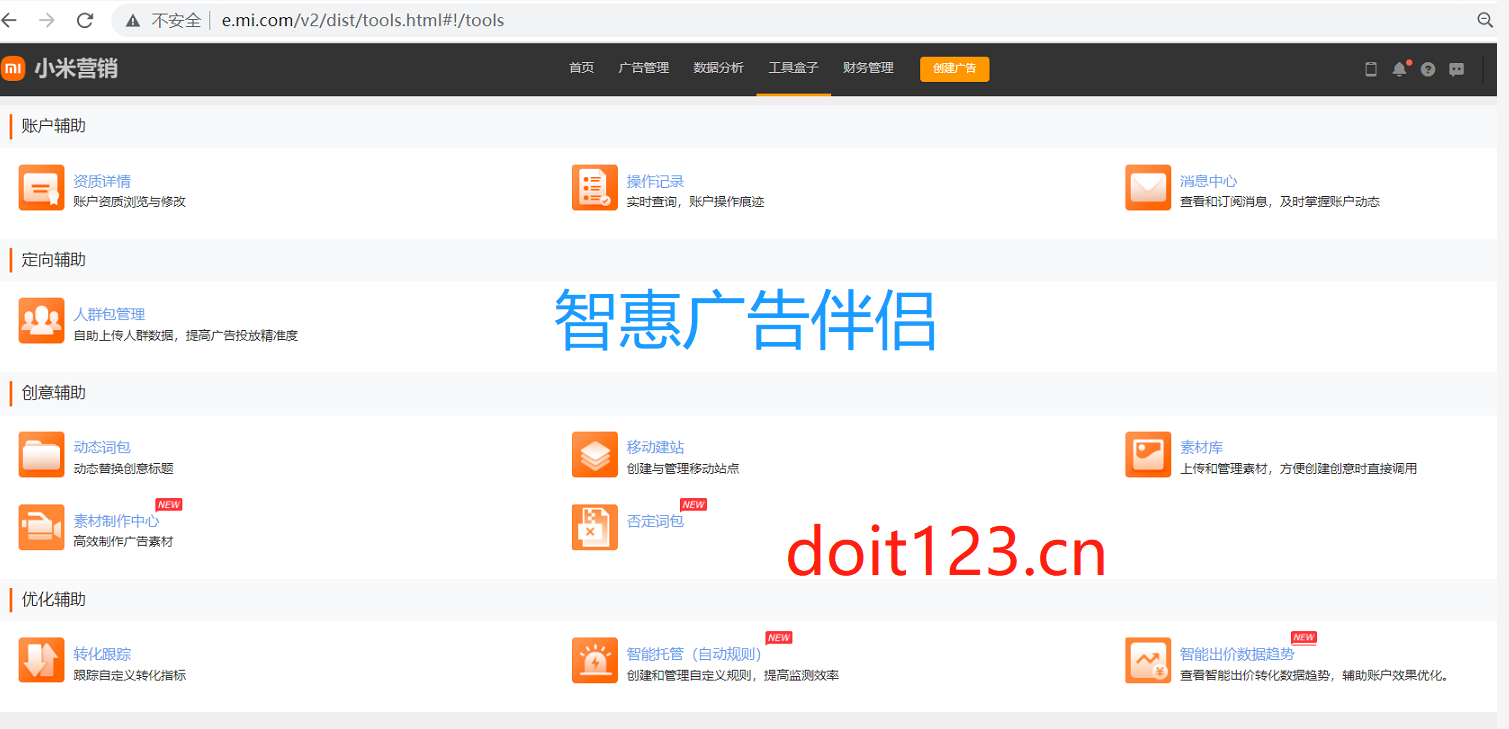The height and width of the screenshot is (729, 1509).
Task: Open the help question mark icon
Action: tap(1428, 69)
